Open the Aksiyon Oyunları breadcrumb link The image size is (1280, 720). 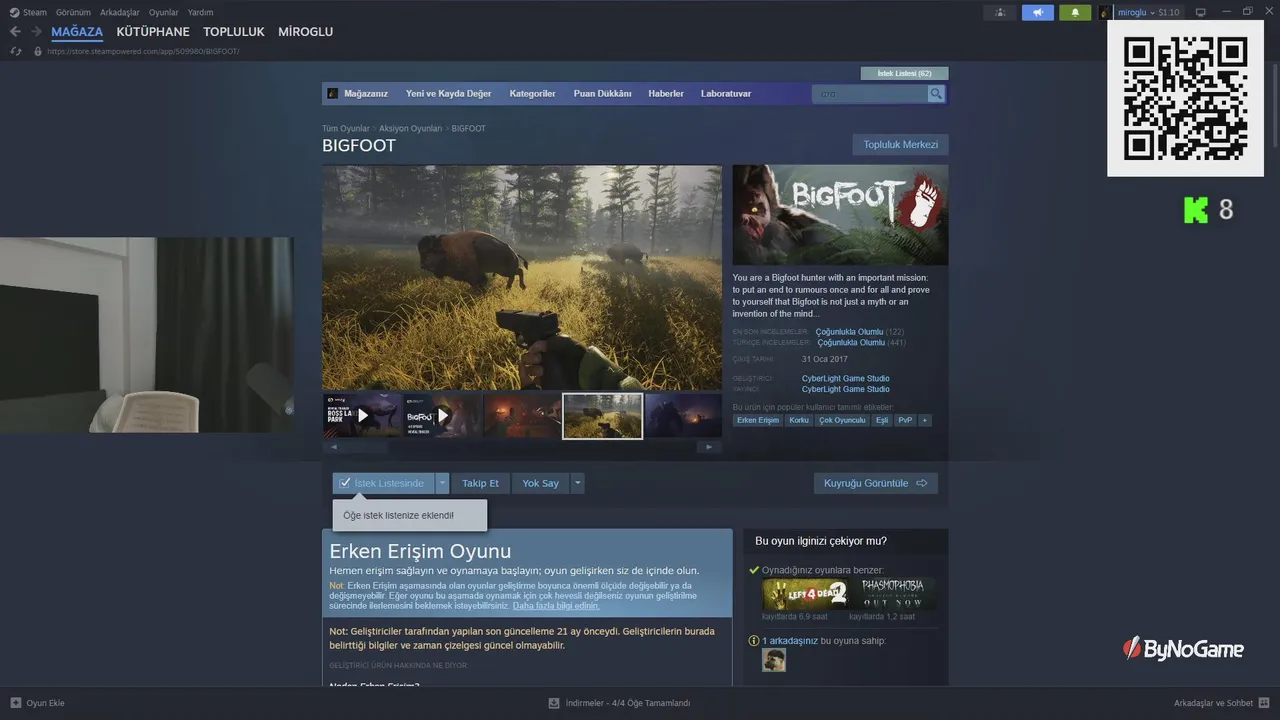pyautogui.click(x=410, y=128)
